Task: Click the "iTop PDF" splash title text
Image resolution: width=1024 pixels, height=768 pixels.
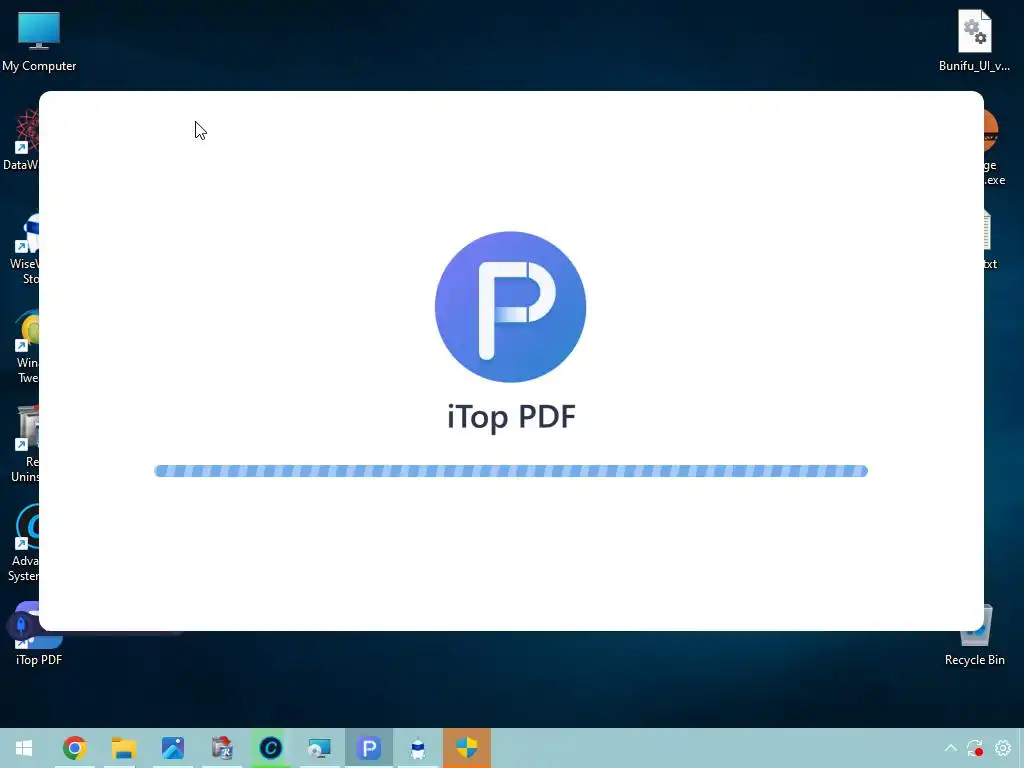Action: pyautogui.click(x=511, y=417)
